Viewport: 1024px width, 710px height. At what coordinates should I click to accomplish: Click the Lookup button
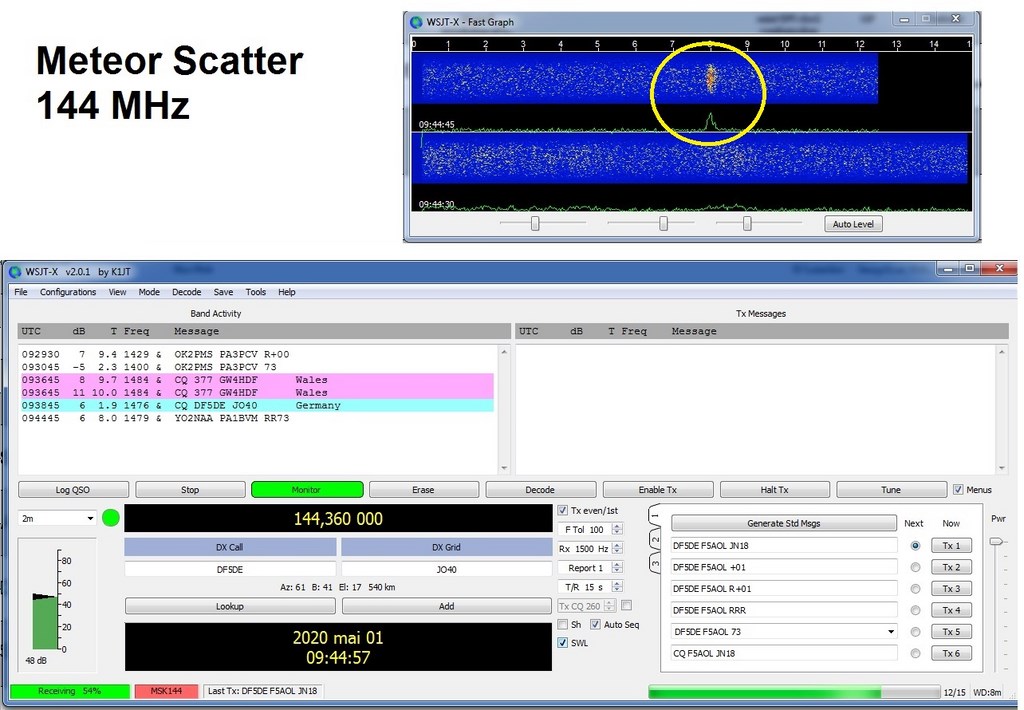coord(230,606)
